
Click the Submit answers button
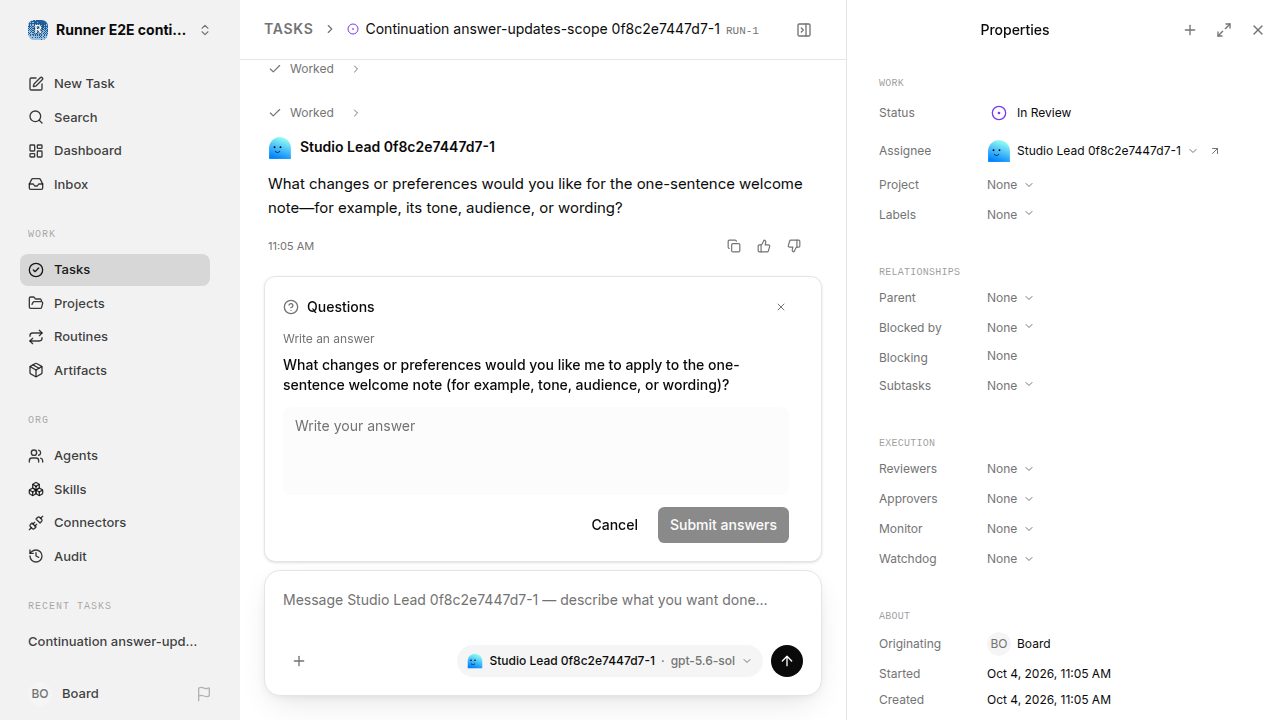(x=723, y=525)
